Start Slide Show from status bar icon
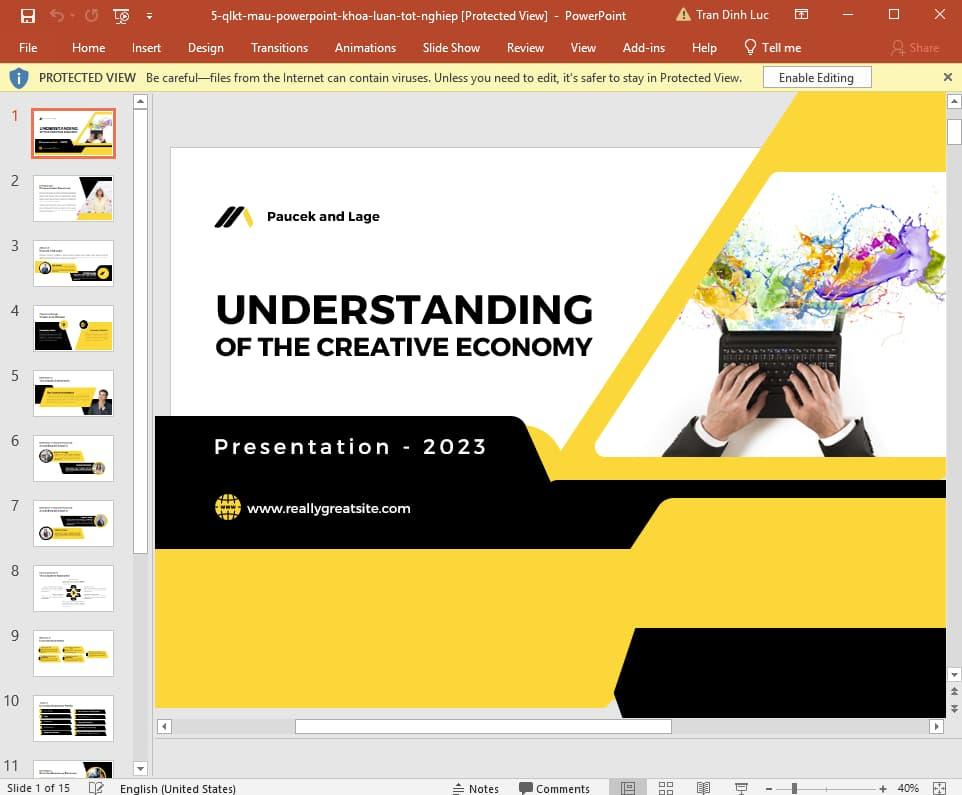 (741, 788)
